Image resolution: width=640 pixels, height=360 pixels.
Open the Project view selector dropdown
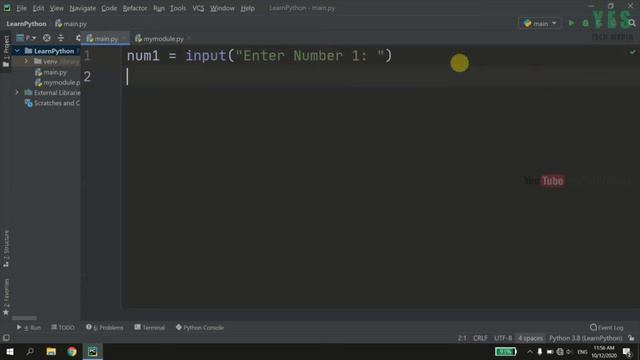pyautogui.click(x=26, y=38)
